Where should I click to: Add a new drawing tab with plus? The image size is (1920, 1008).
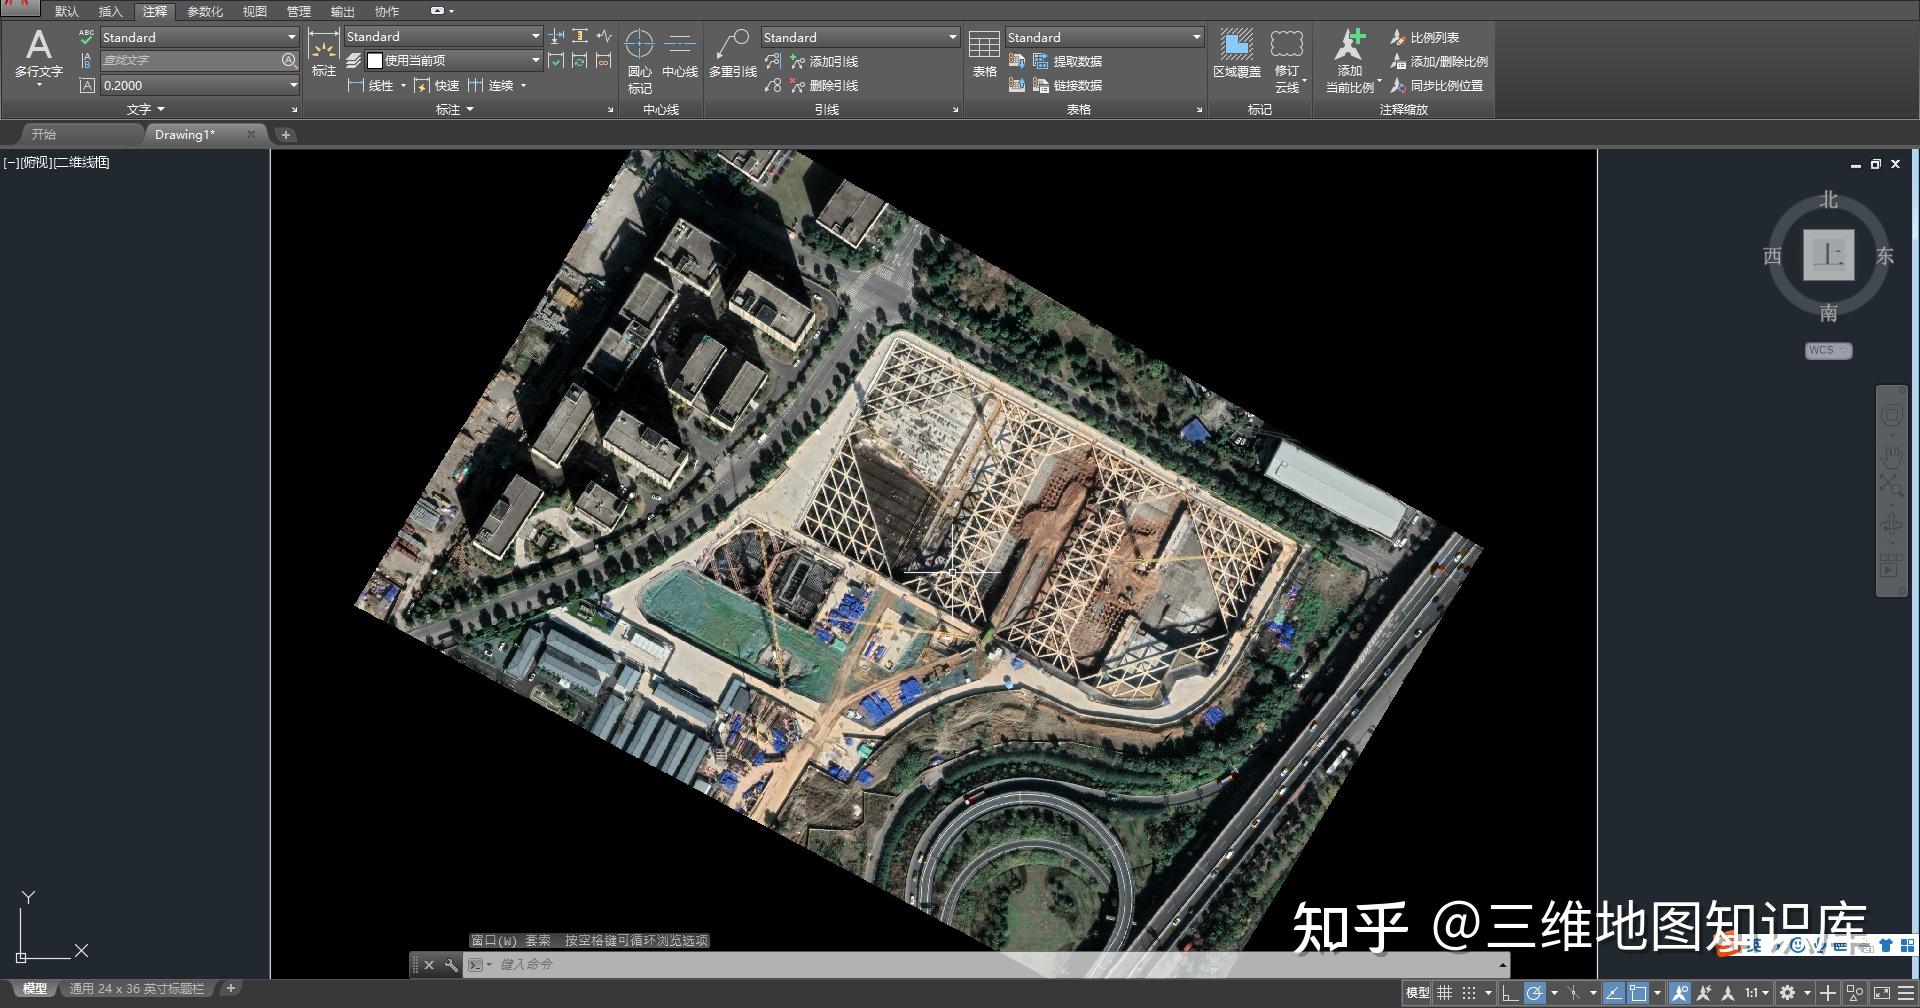pos(286,134)
